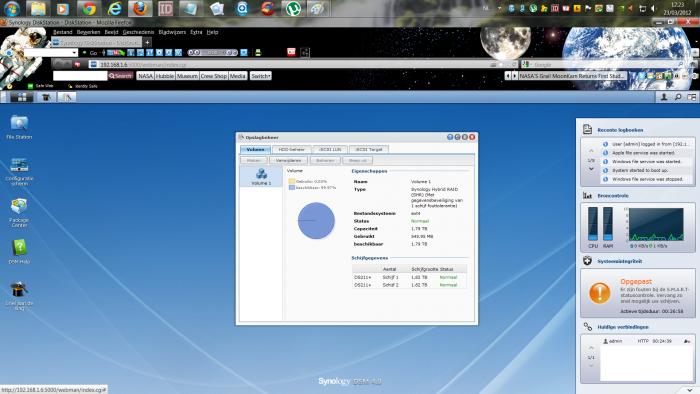Expand the Switch toolbar dropdown
The width and height of the screenshot is (700, 394).
pyautogui.click(x=261, y=76)
